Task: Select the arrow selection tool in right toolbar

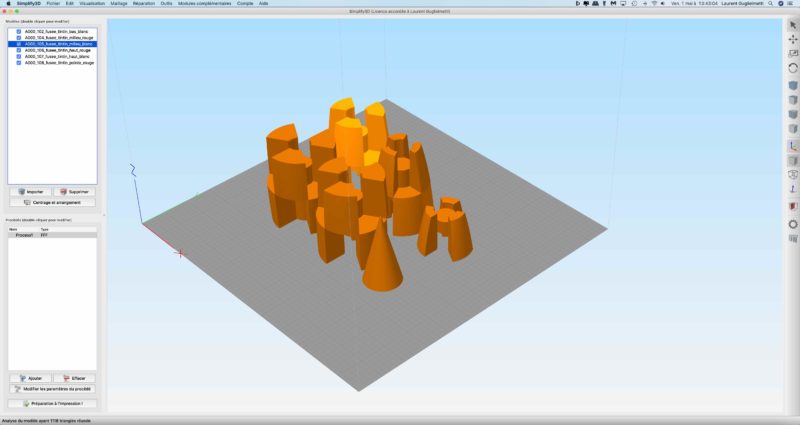Action: click(793, 25)
